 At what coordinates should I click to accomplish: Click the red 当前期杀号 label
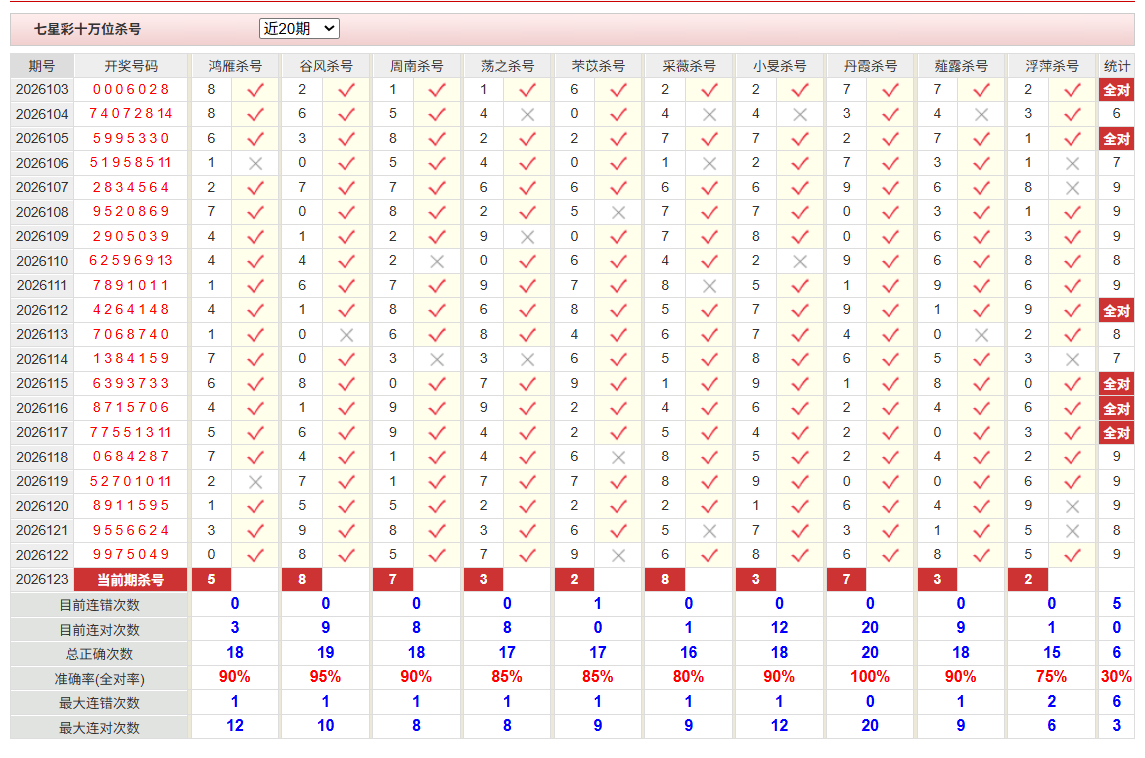coord(131,580)
